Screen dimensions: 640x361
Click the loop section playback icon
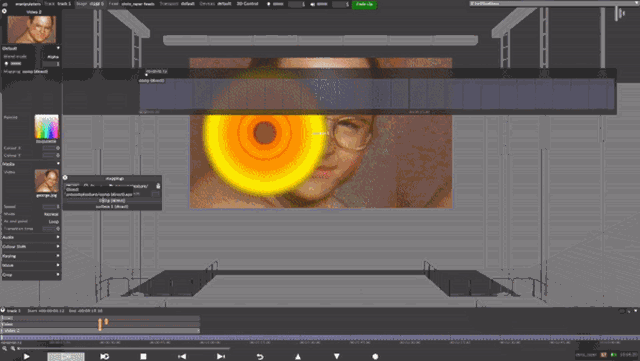[104, 357]
